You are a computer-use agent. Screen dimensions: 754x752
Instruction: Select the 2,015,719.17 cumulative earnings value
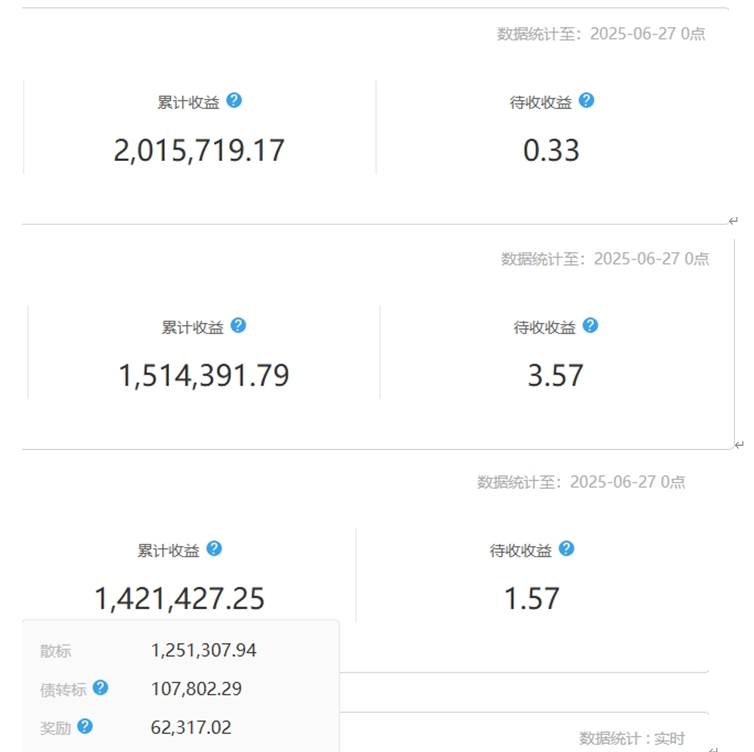click(x=199, y=151)
